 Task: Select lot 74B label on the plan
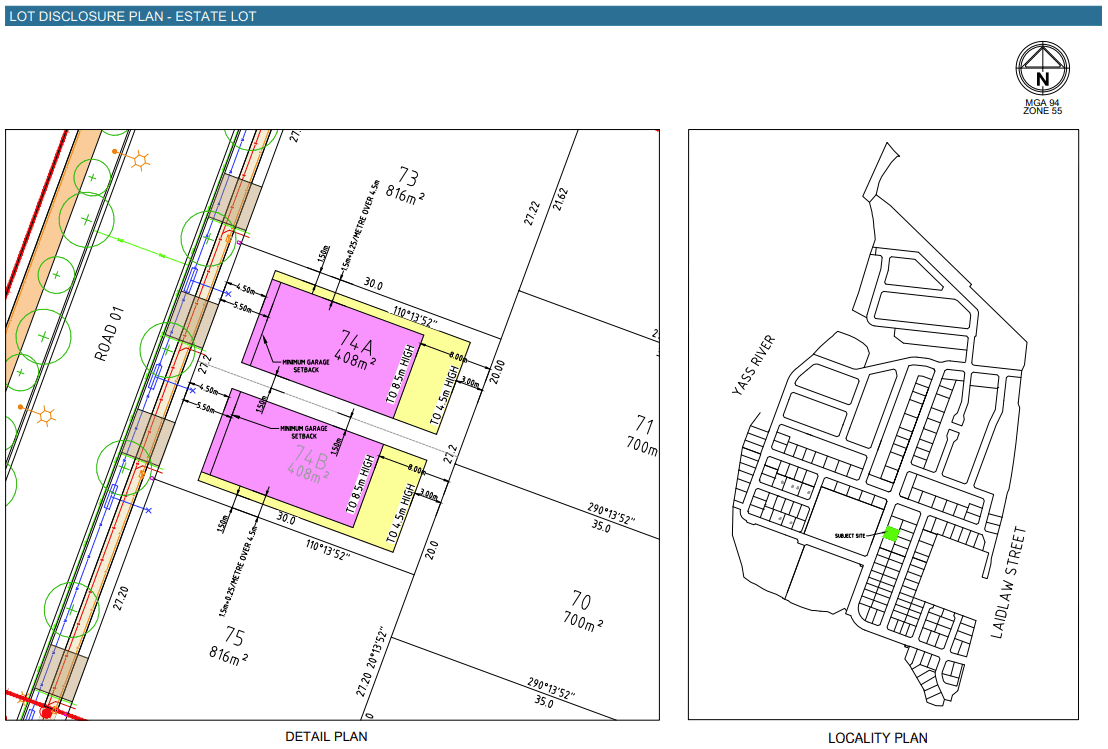coord(310,464)
